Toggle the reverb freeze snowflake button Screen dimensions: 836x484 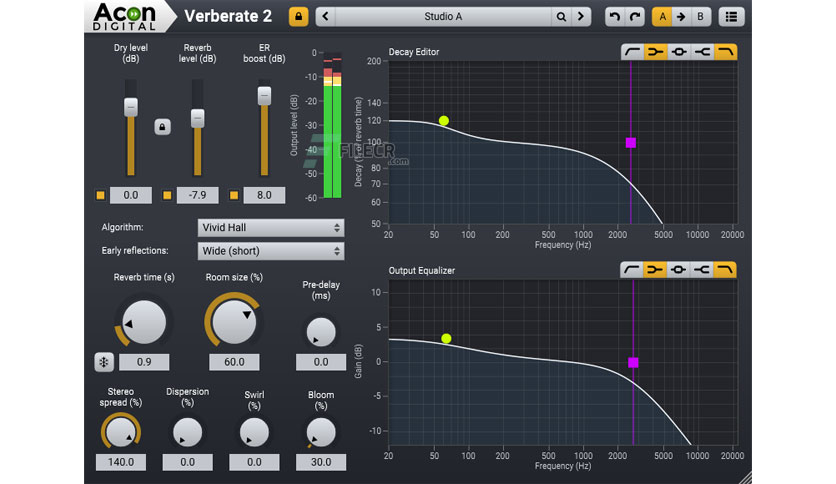pyautogui.click(x=104, y=362)
